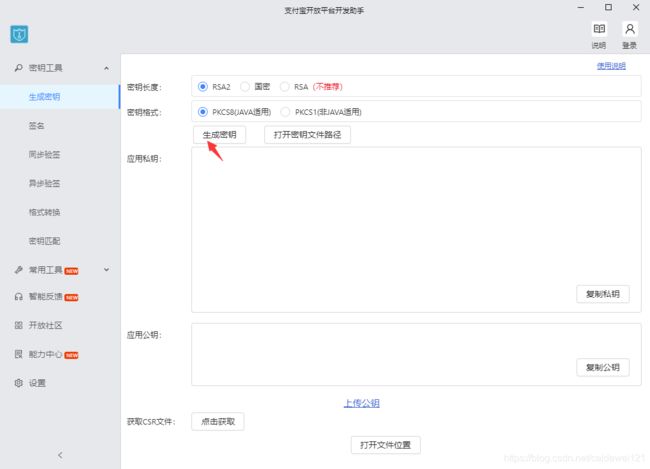Screen dimensions: 650x469
Task: Click the Alipay shield logo icon
Action: 19,34
